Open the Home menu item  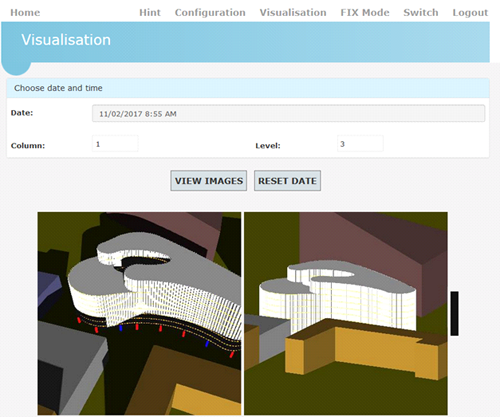(x=25, y=13)
